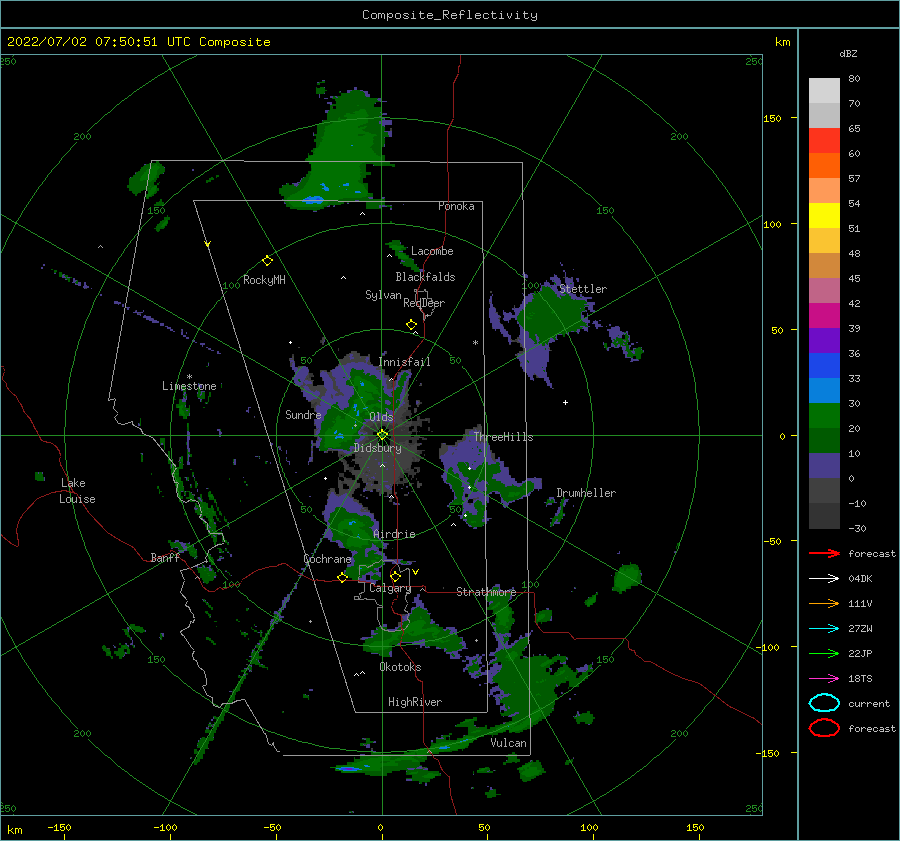Screen dimensions: 900x841
Task: Click the RedDeer city label
Action: tap(424, 303)
